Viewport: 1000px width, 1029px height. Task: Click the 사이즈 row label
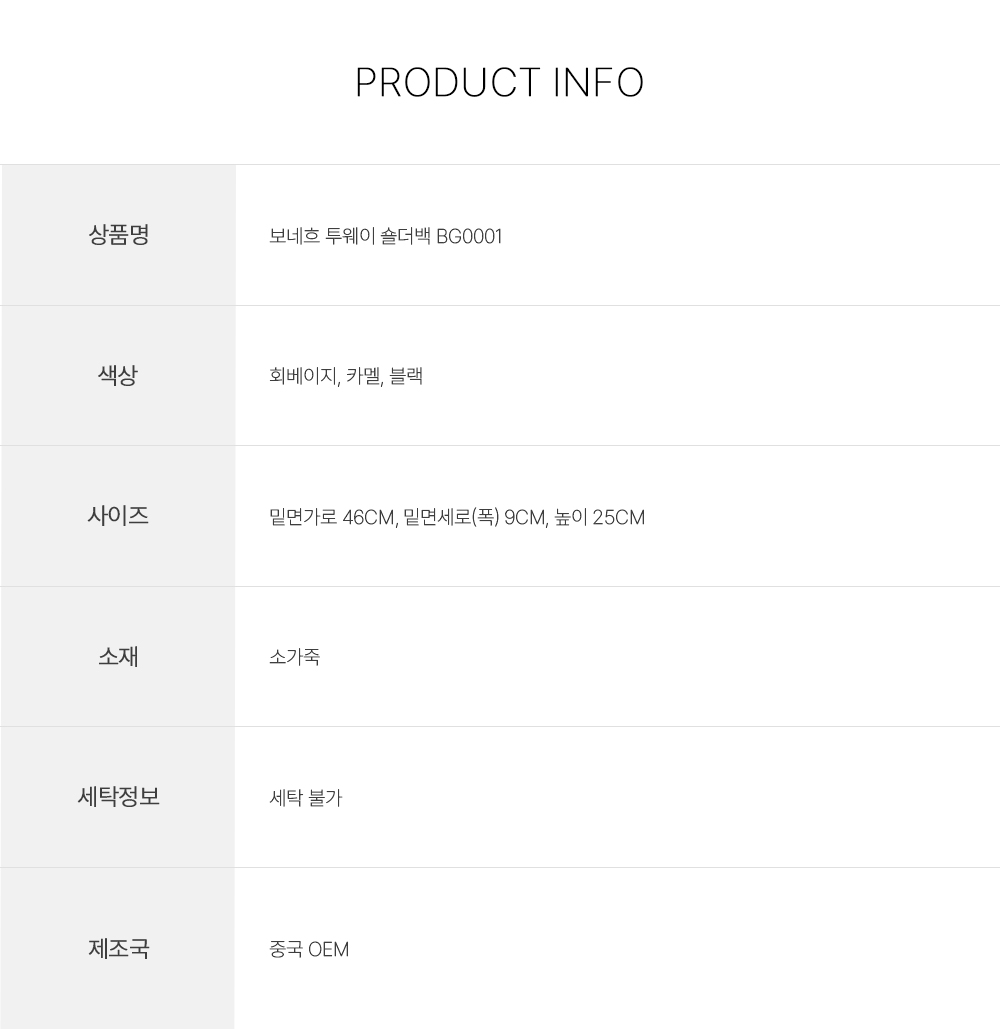click(x=118, y=517)
